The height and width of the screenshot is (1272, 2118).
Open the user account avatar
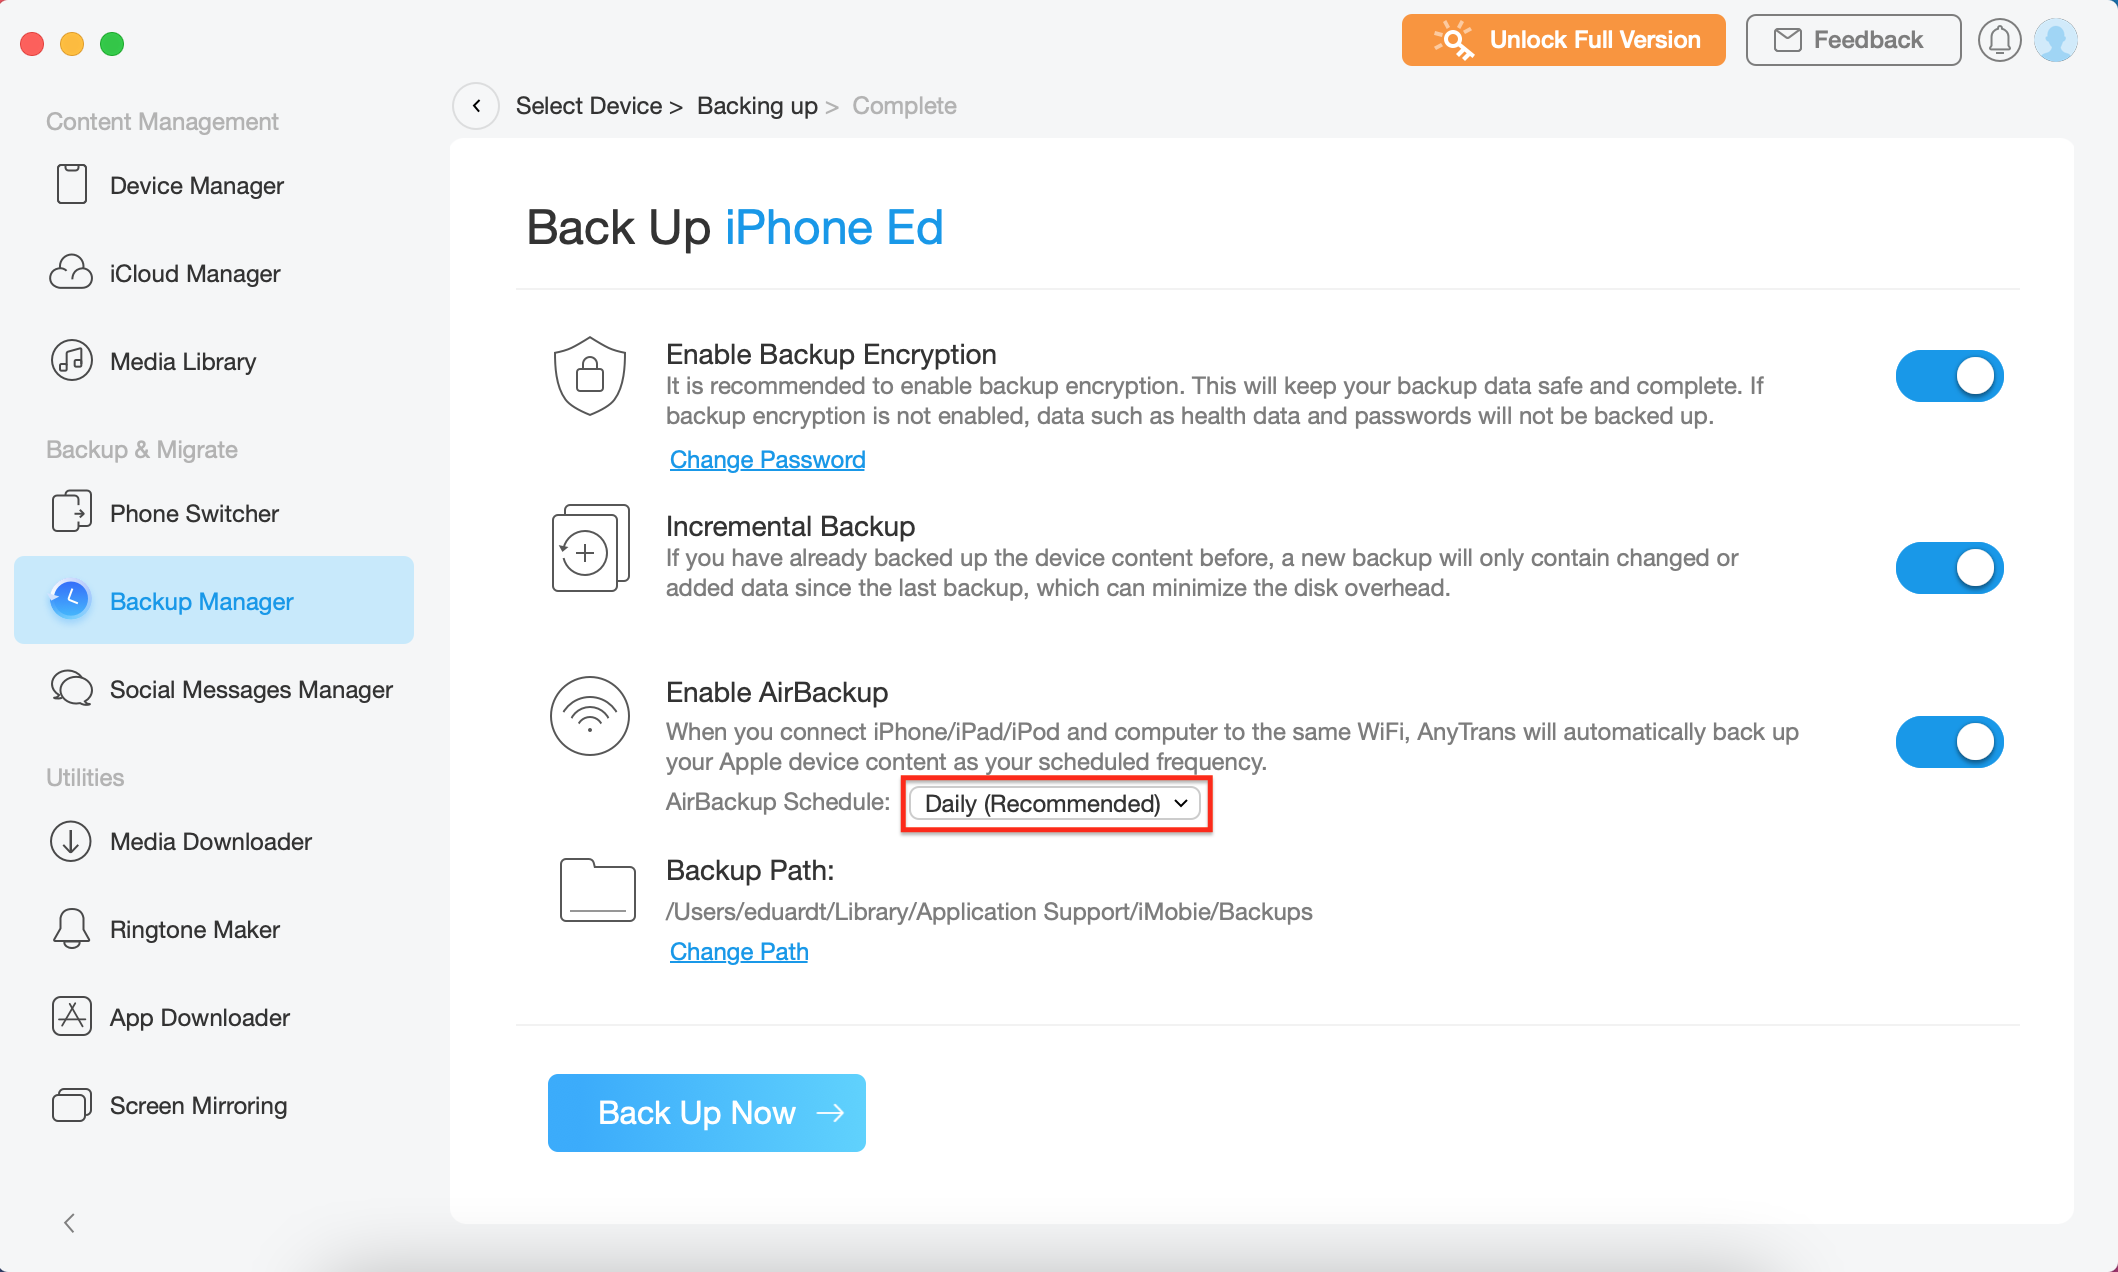coord(2056,41)
